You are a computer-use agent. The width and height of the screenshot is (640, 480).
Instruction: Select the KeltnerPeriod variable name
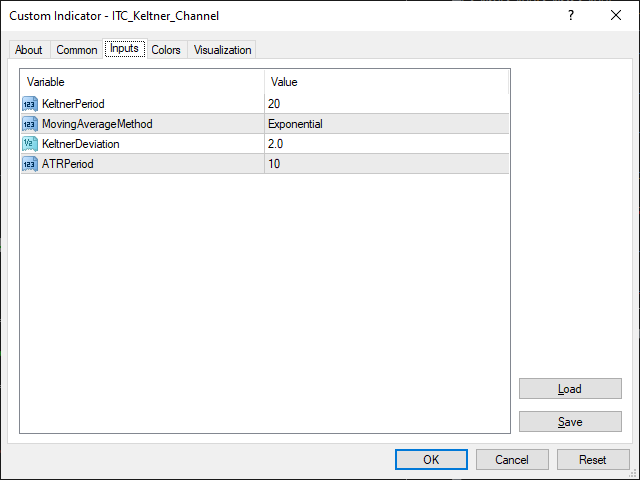[73, 104]
